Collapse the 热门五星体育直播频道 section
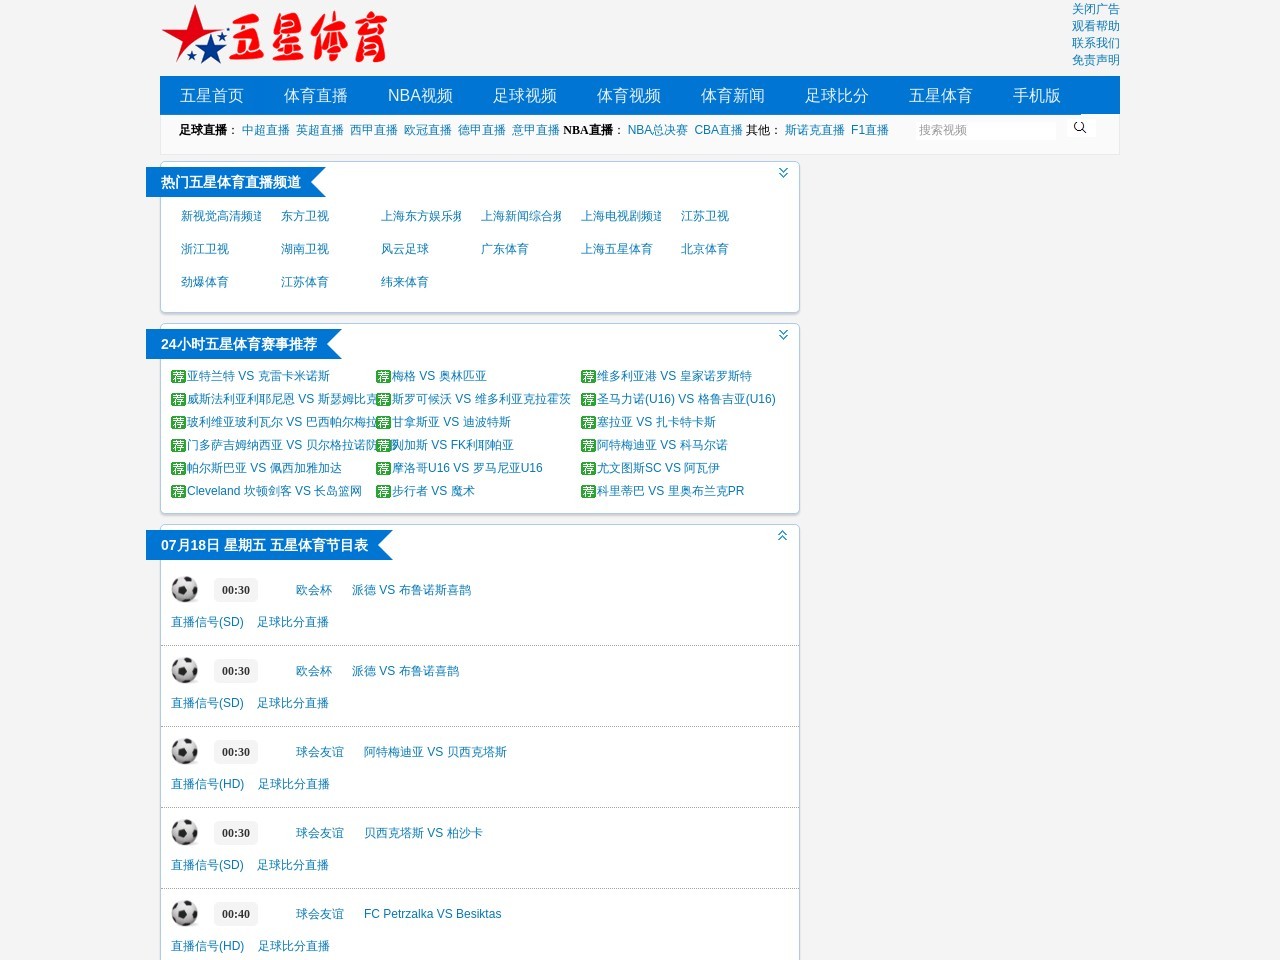This screenshot has height=960, width=1280. pyautogui.click(x=783, y=172)
